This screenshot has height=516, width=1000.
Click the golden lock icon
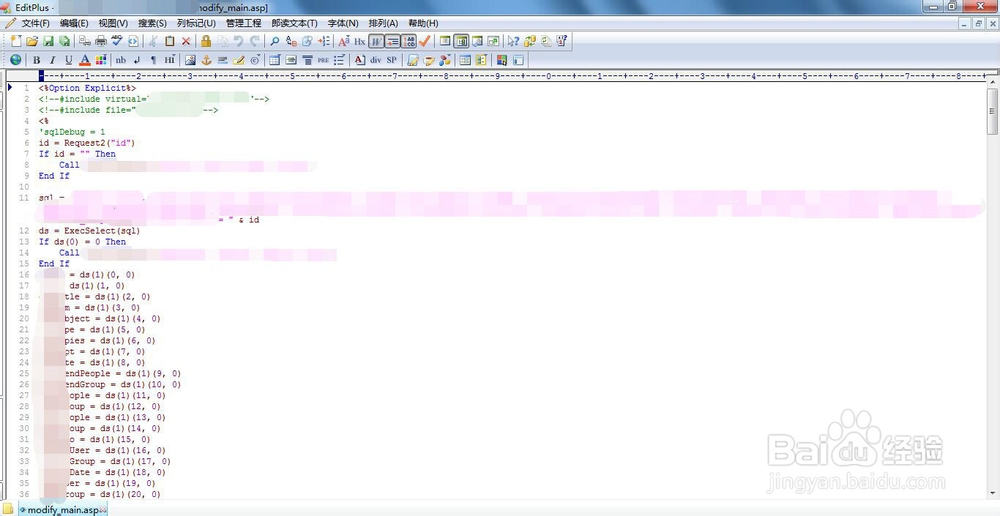coord(206,41)
